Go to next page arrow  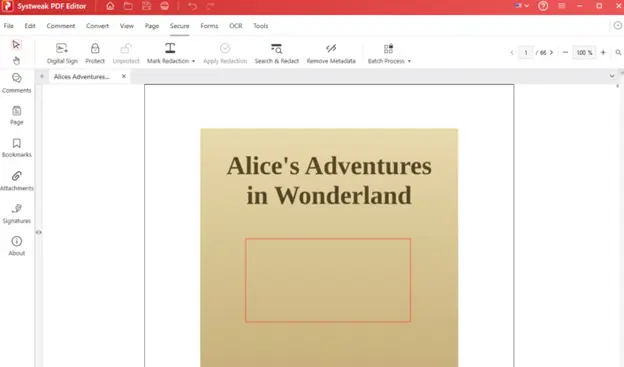(x=551, y=53)
